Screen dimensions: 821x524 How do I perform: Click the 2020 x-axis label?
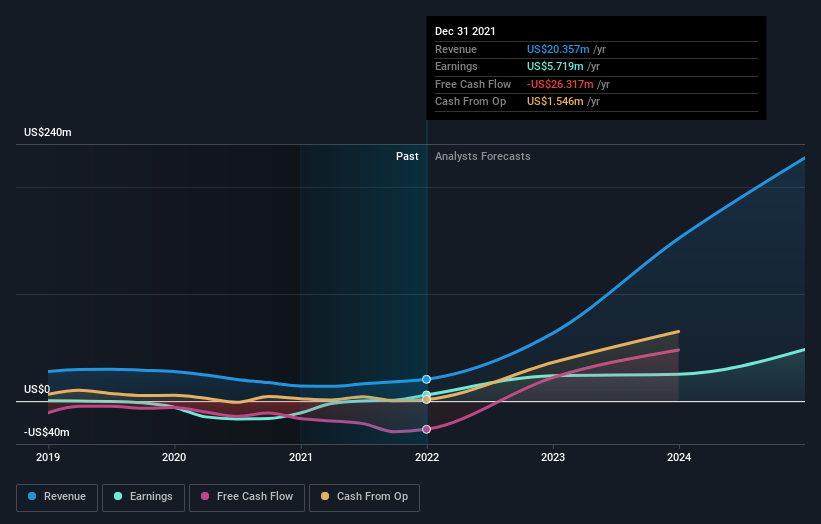[174, 458]
